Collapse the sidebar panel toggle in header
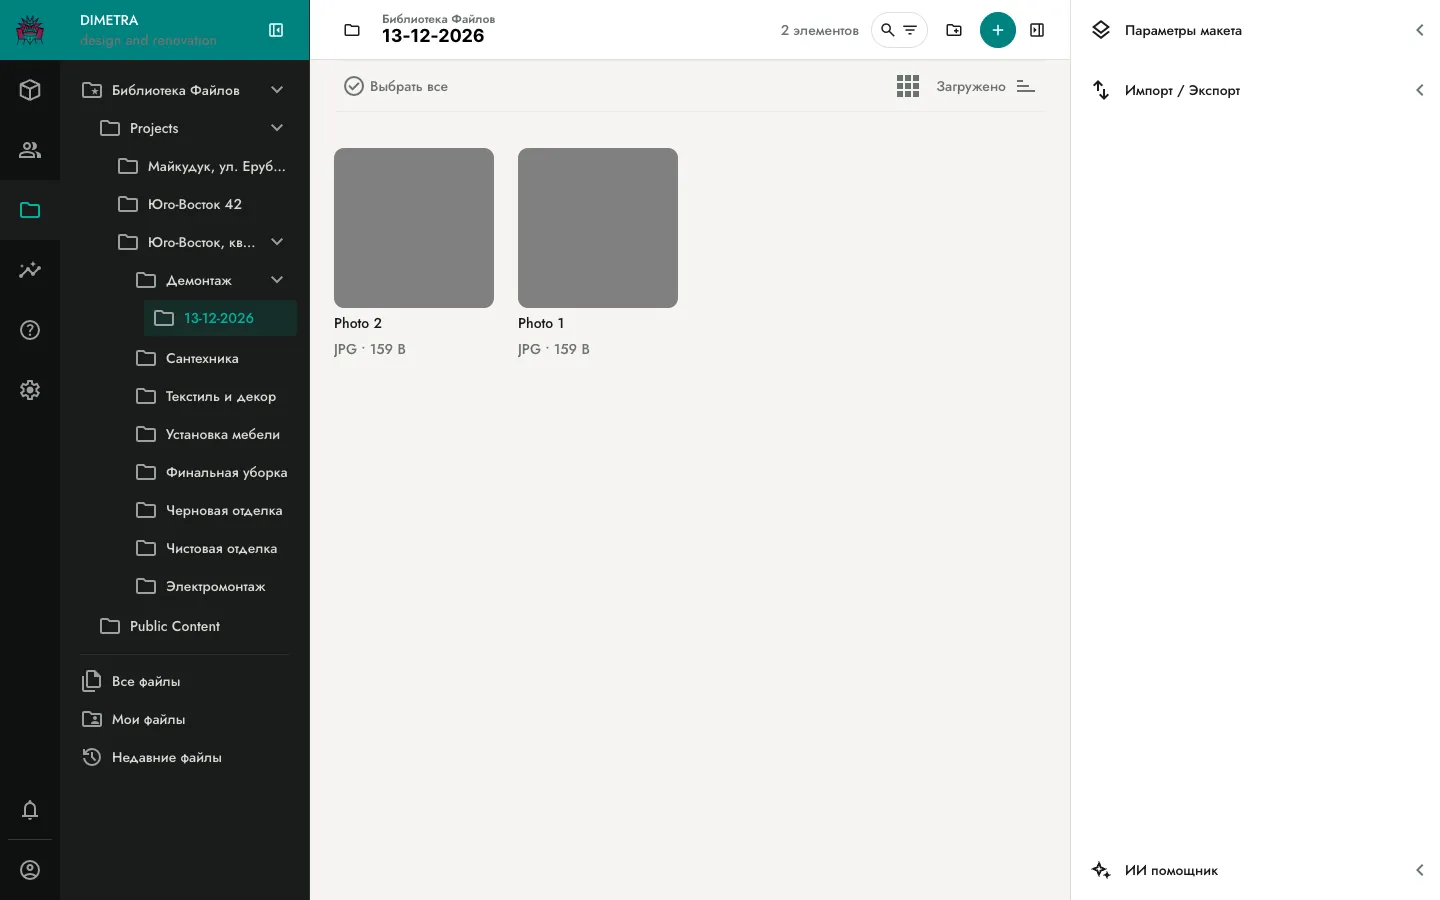This screenshot has width=1440, height=900. click(276, 30)
